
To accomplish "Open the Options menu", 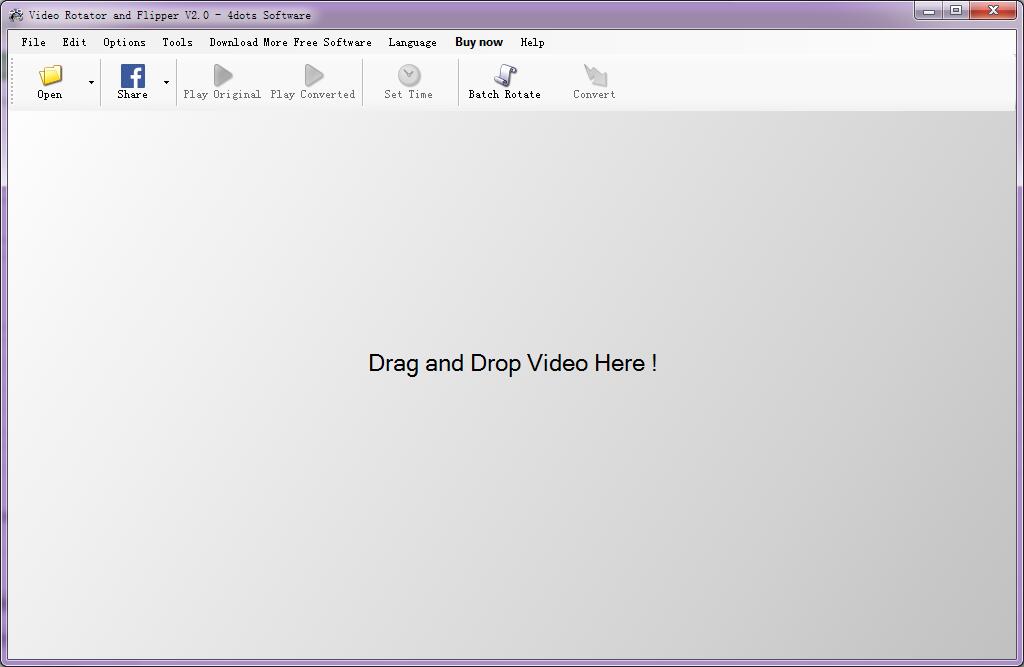I will click(124, 42).
